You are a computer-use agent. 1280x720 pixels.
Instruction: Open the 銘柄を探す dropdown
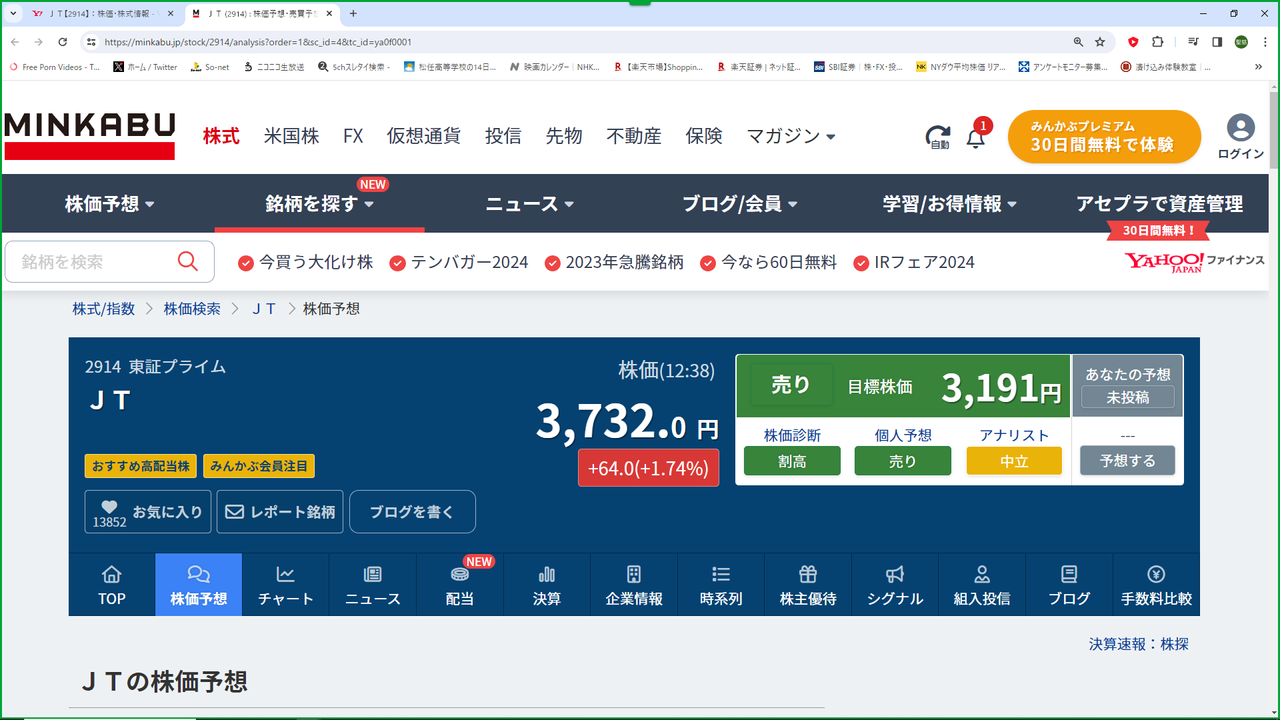click(320, 203)
